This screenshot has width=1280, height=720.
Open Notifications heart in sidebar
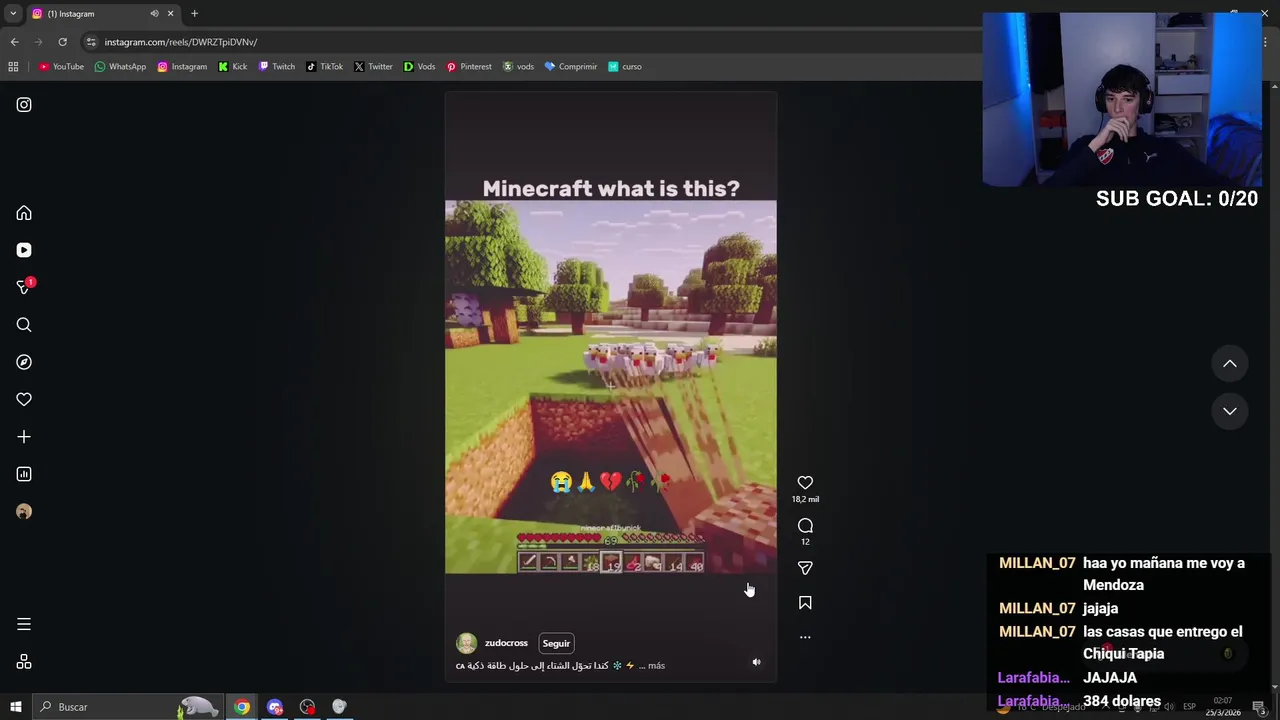[24, 399]
